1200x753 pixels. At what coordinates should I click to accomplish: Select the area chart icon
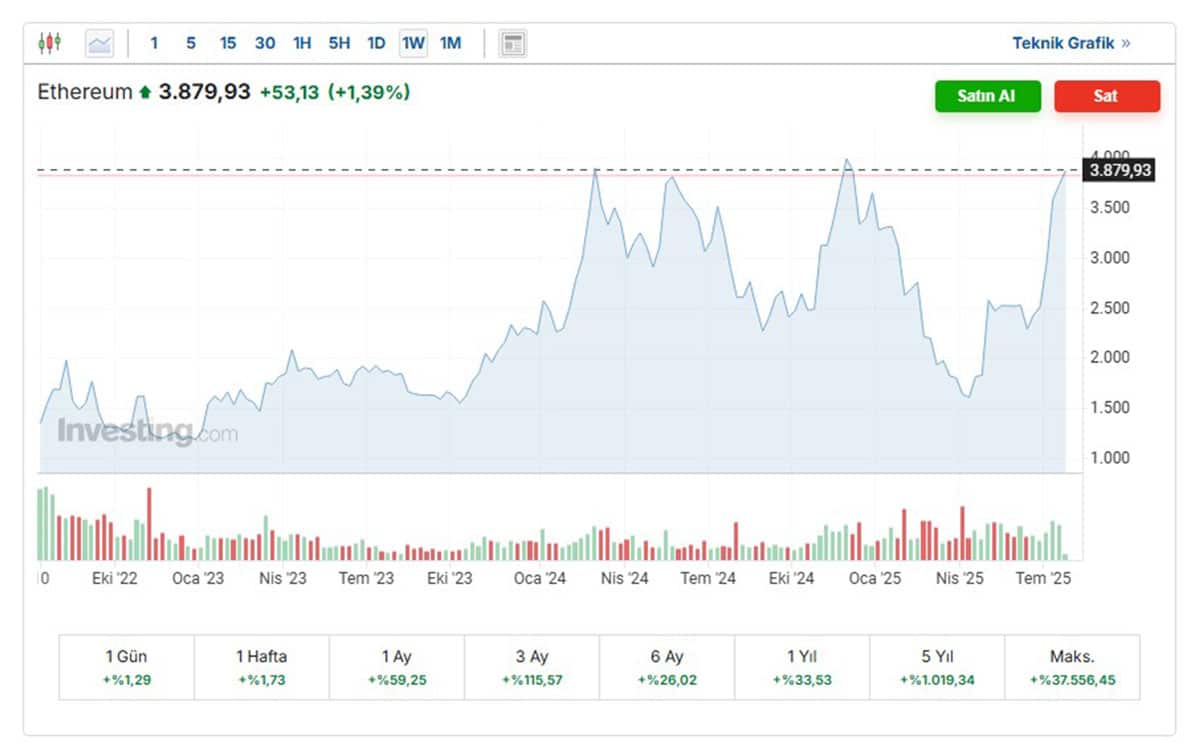pos(100,43)
